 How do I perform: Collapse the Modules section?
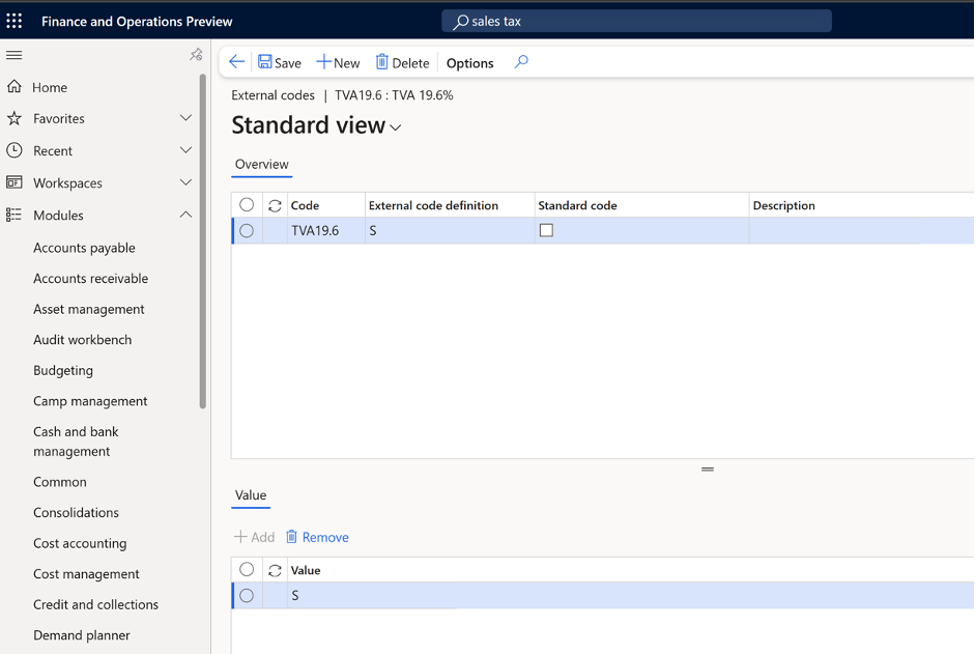185,213
